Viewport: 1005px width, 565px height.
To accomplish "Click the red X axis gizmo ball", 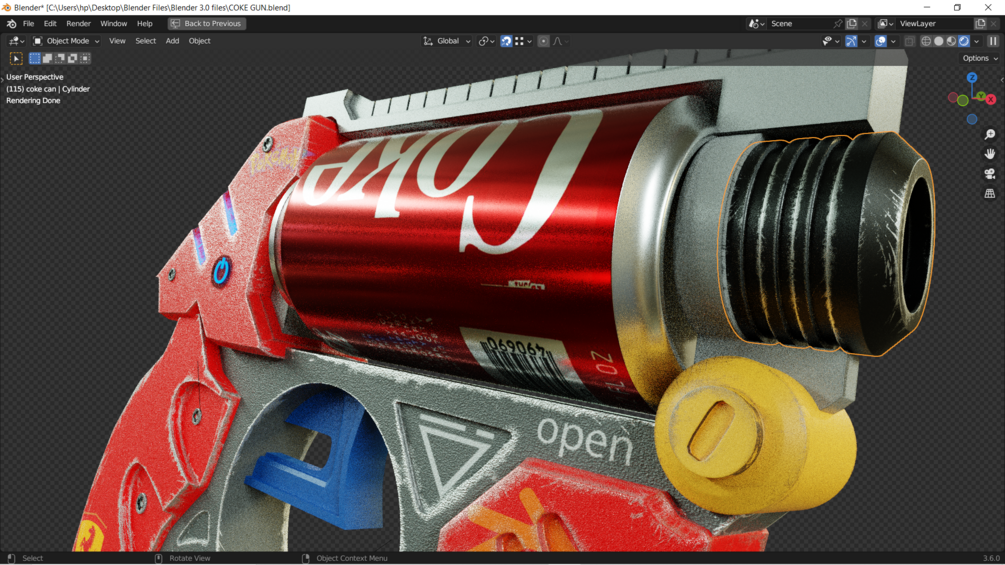I will [991, 99].
